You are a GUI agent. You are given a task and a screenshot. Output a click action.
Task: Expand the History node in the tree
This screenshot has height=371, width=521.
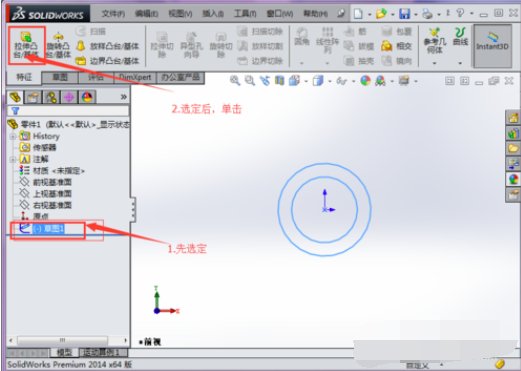(x=13, y=136)
